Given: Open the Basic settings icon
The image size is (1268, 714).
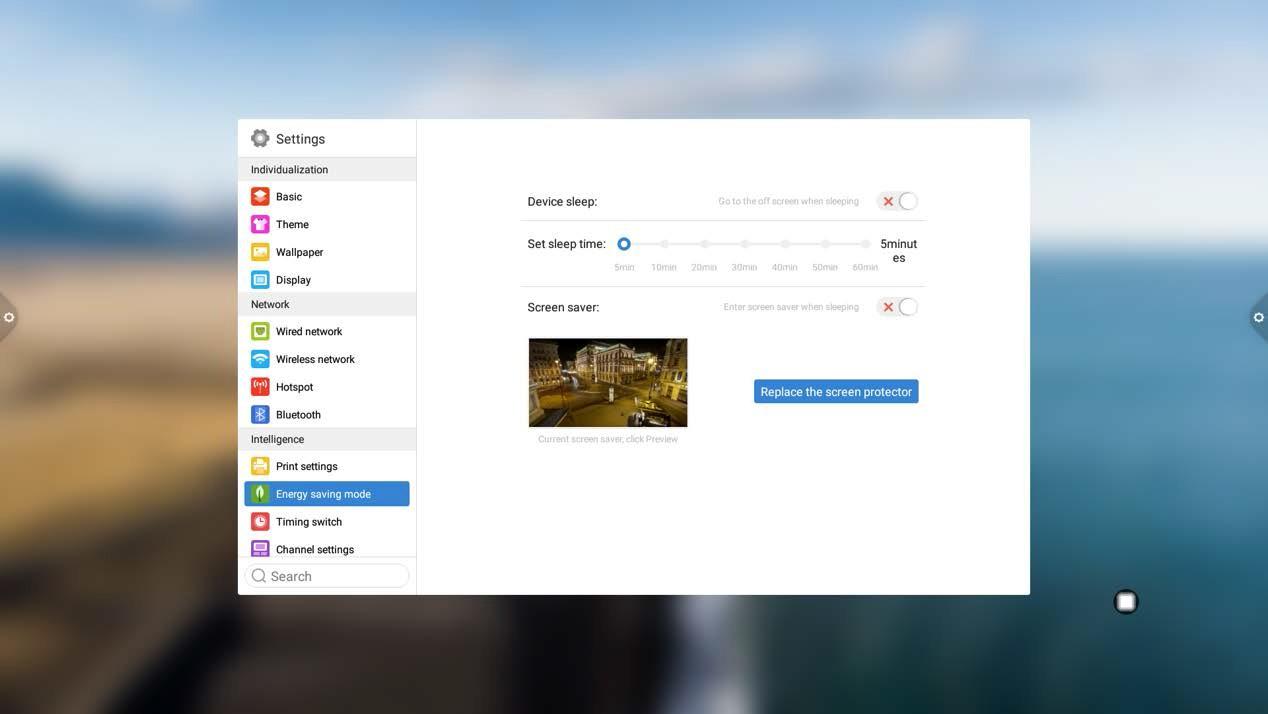Looking at the screenshot, I should 260,197.
